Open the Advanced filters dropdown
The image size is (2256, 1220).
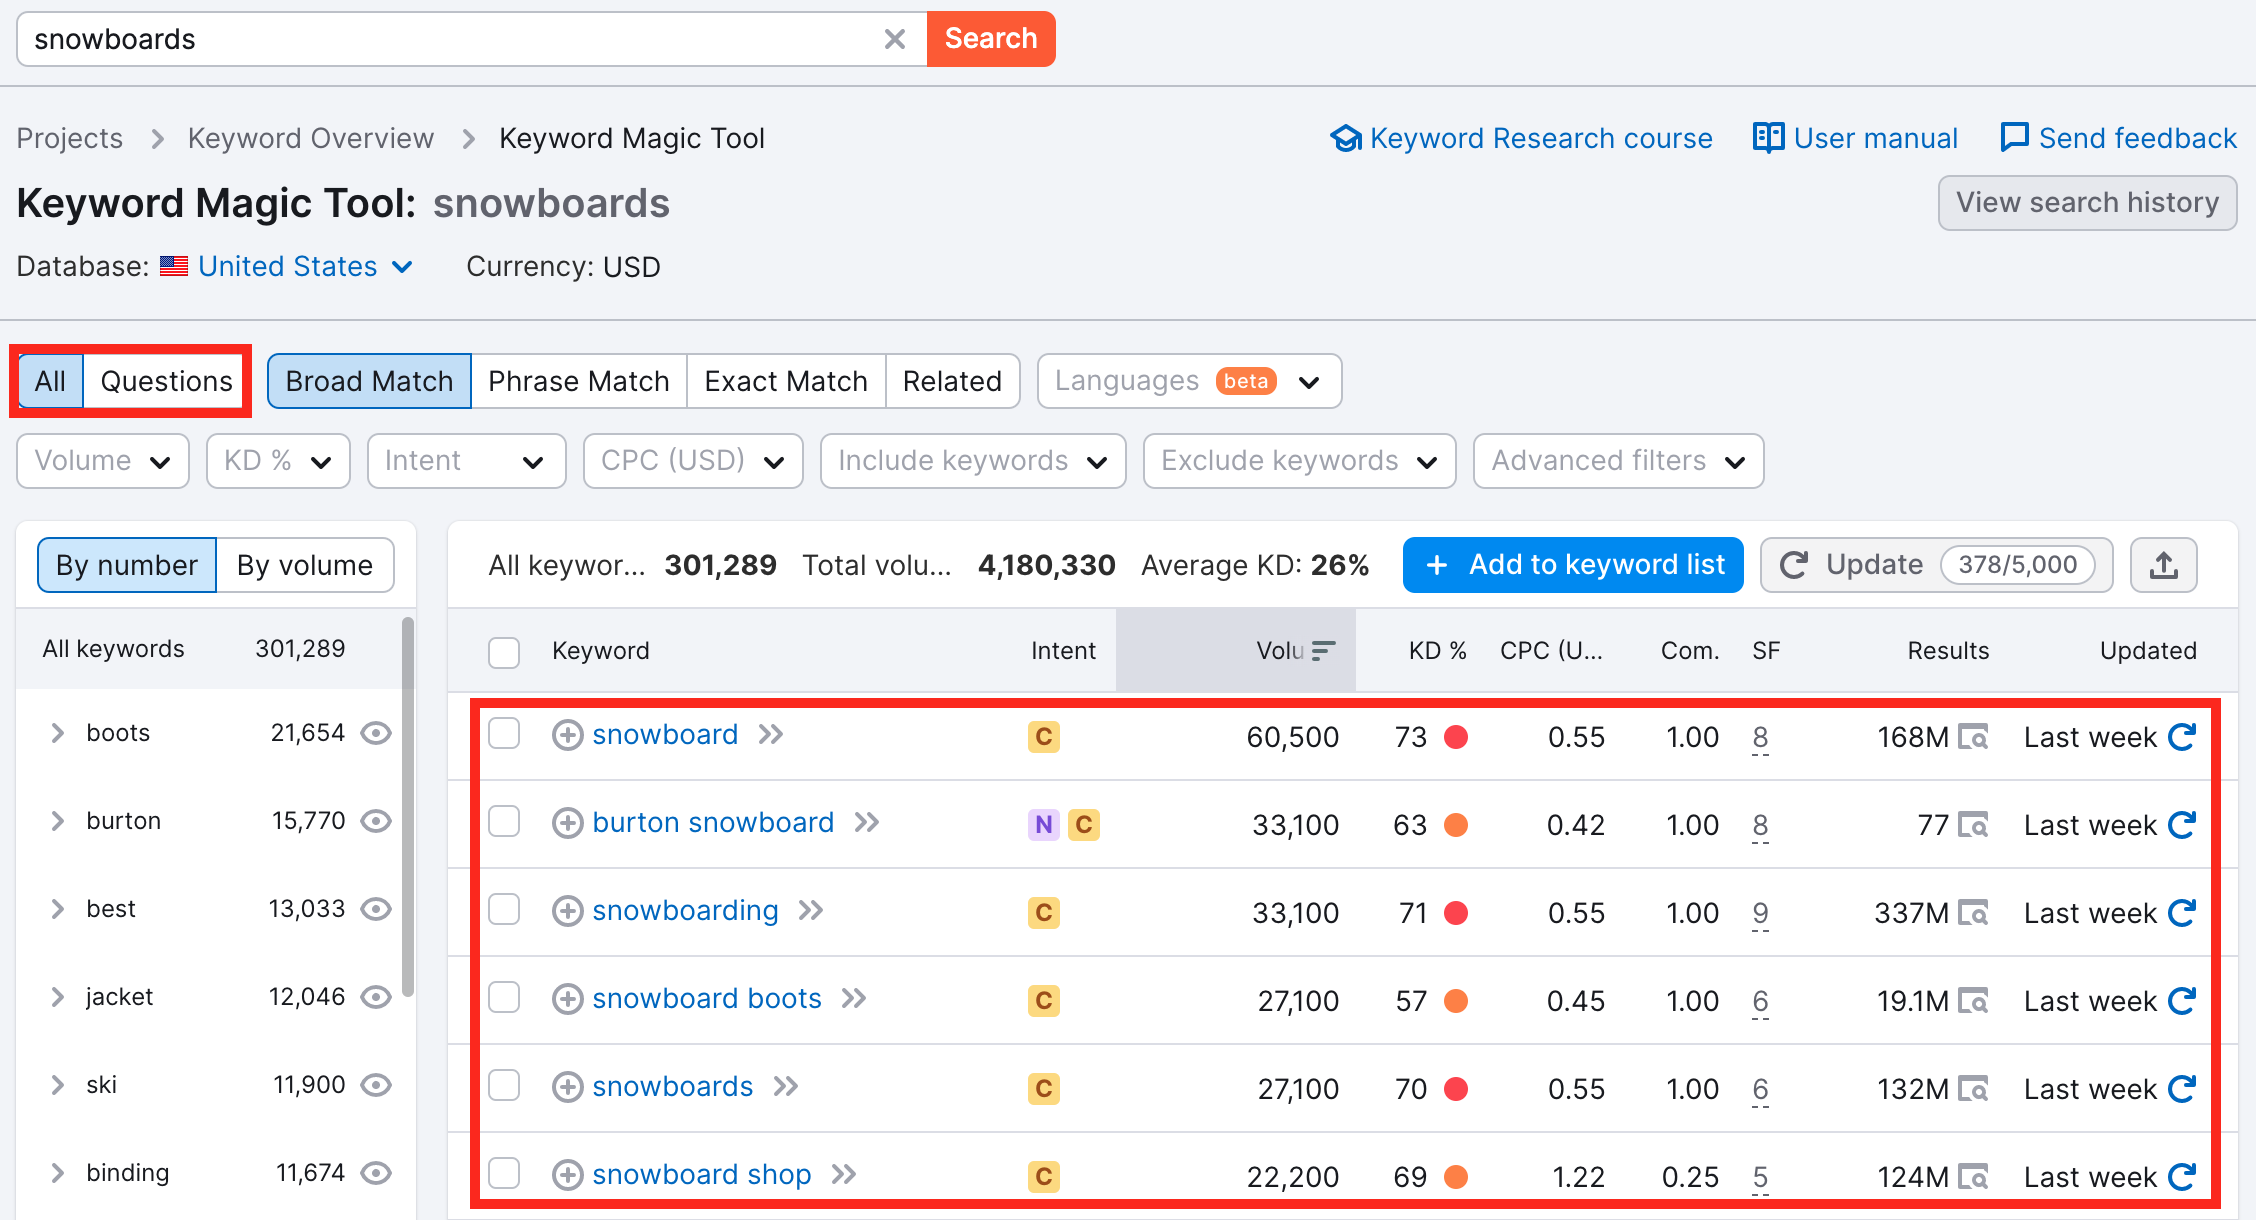(x=1618, y=461)
